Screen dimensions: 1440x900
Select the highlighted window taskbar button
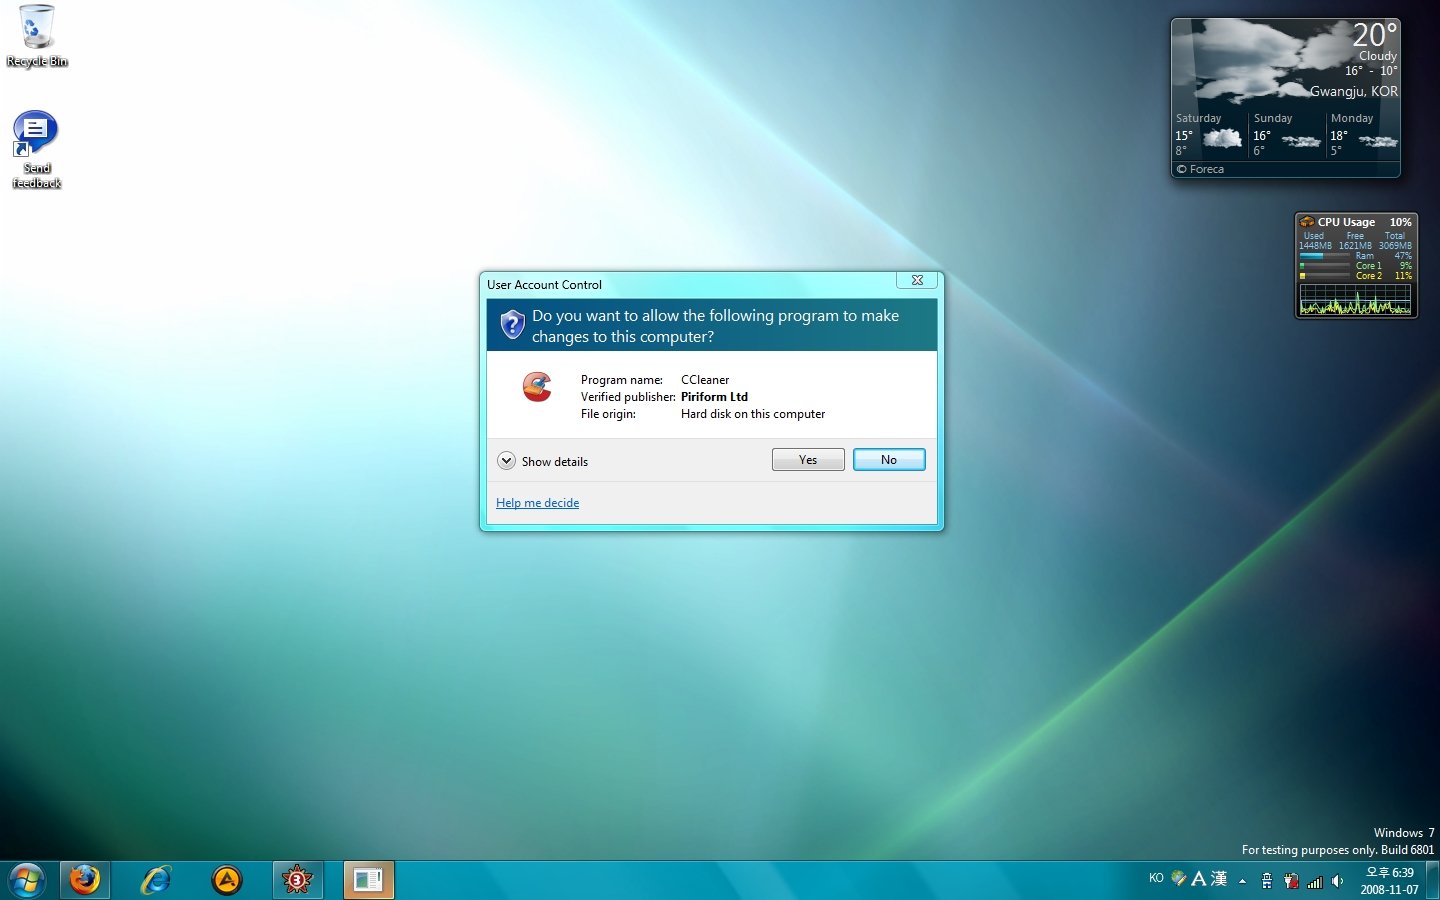pyautogui.click(x=368, y=880)
